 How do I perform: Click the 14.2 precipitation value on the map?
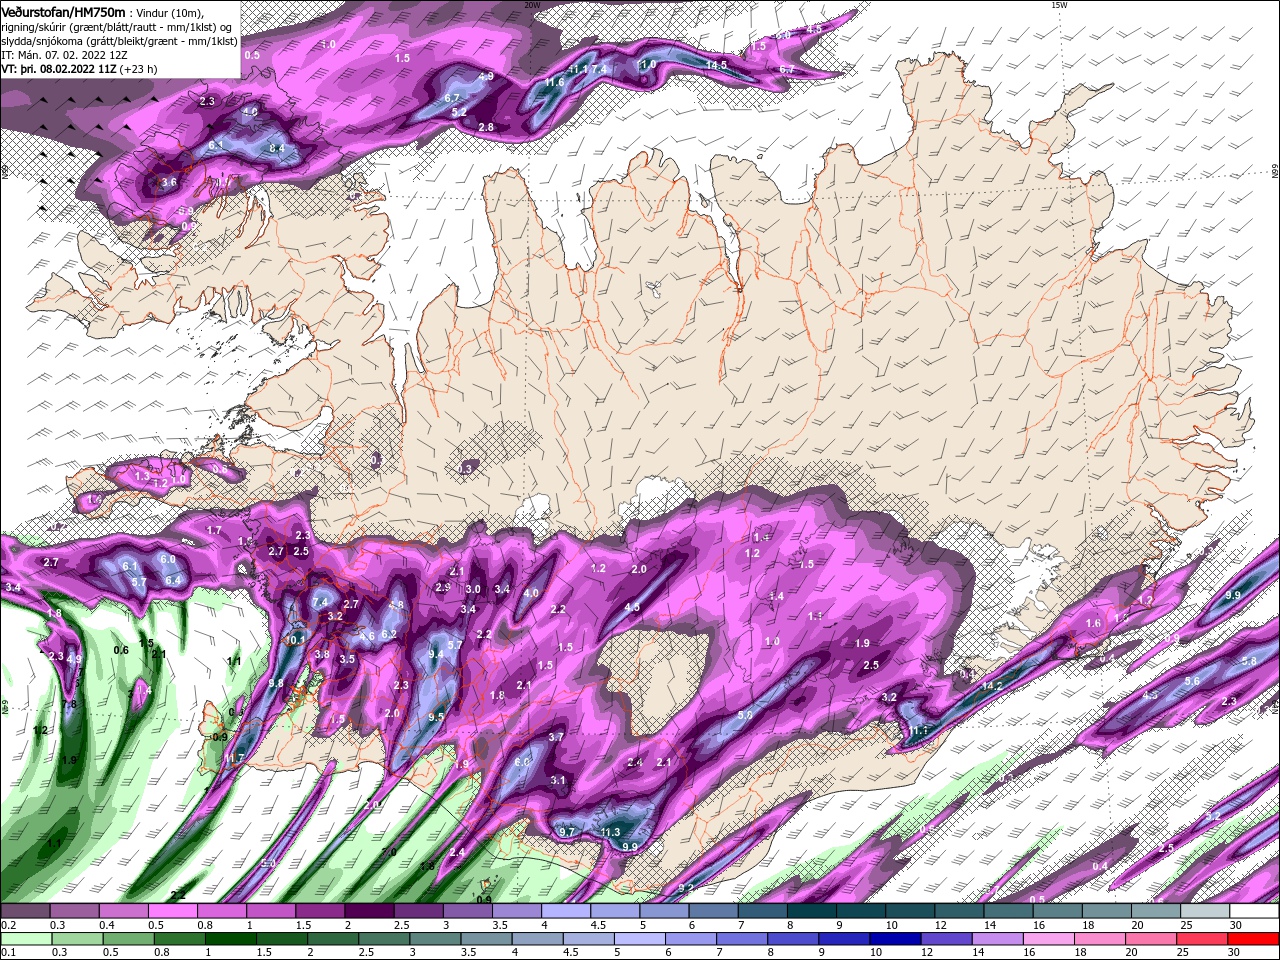(992, 686)
